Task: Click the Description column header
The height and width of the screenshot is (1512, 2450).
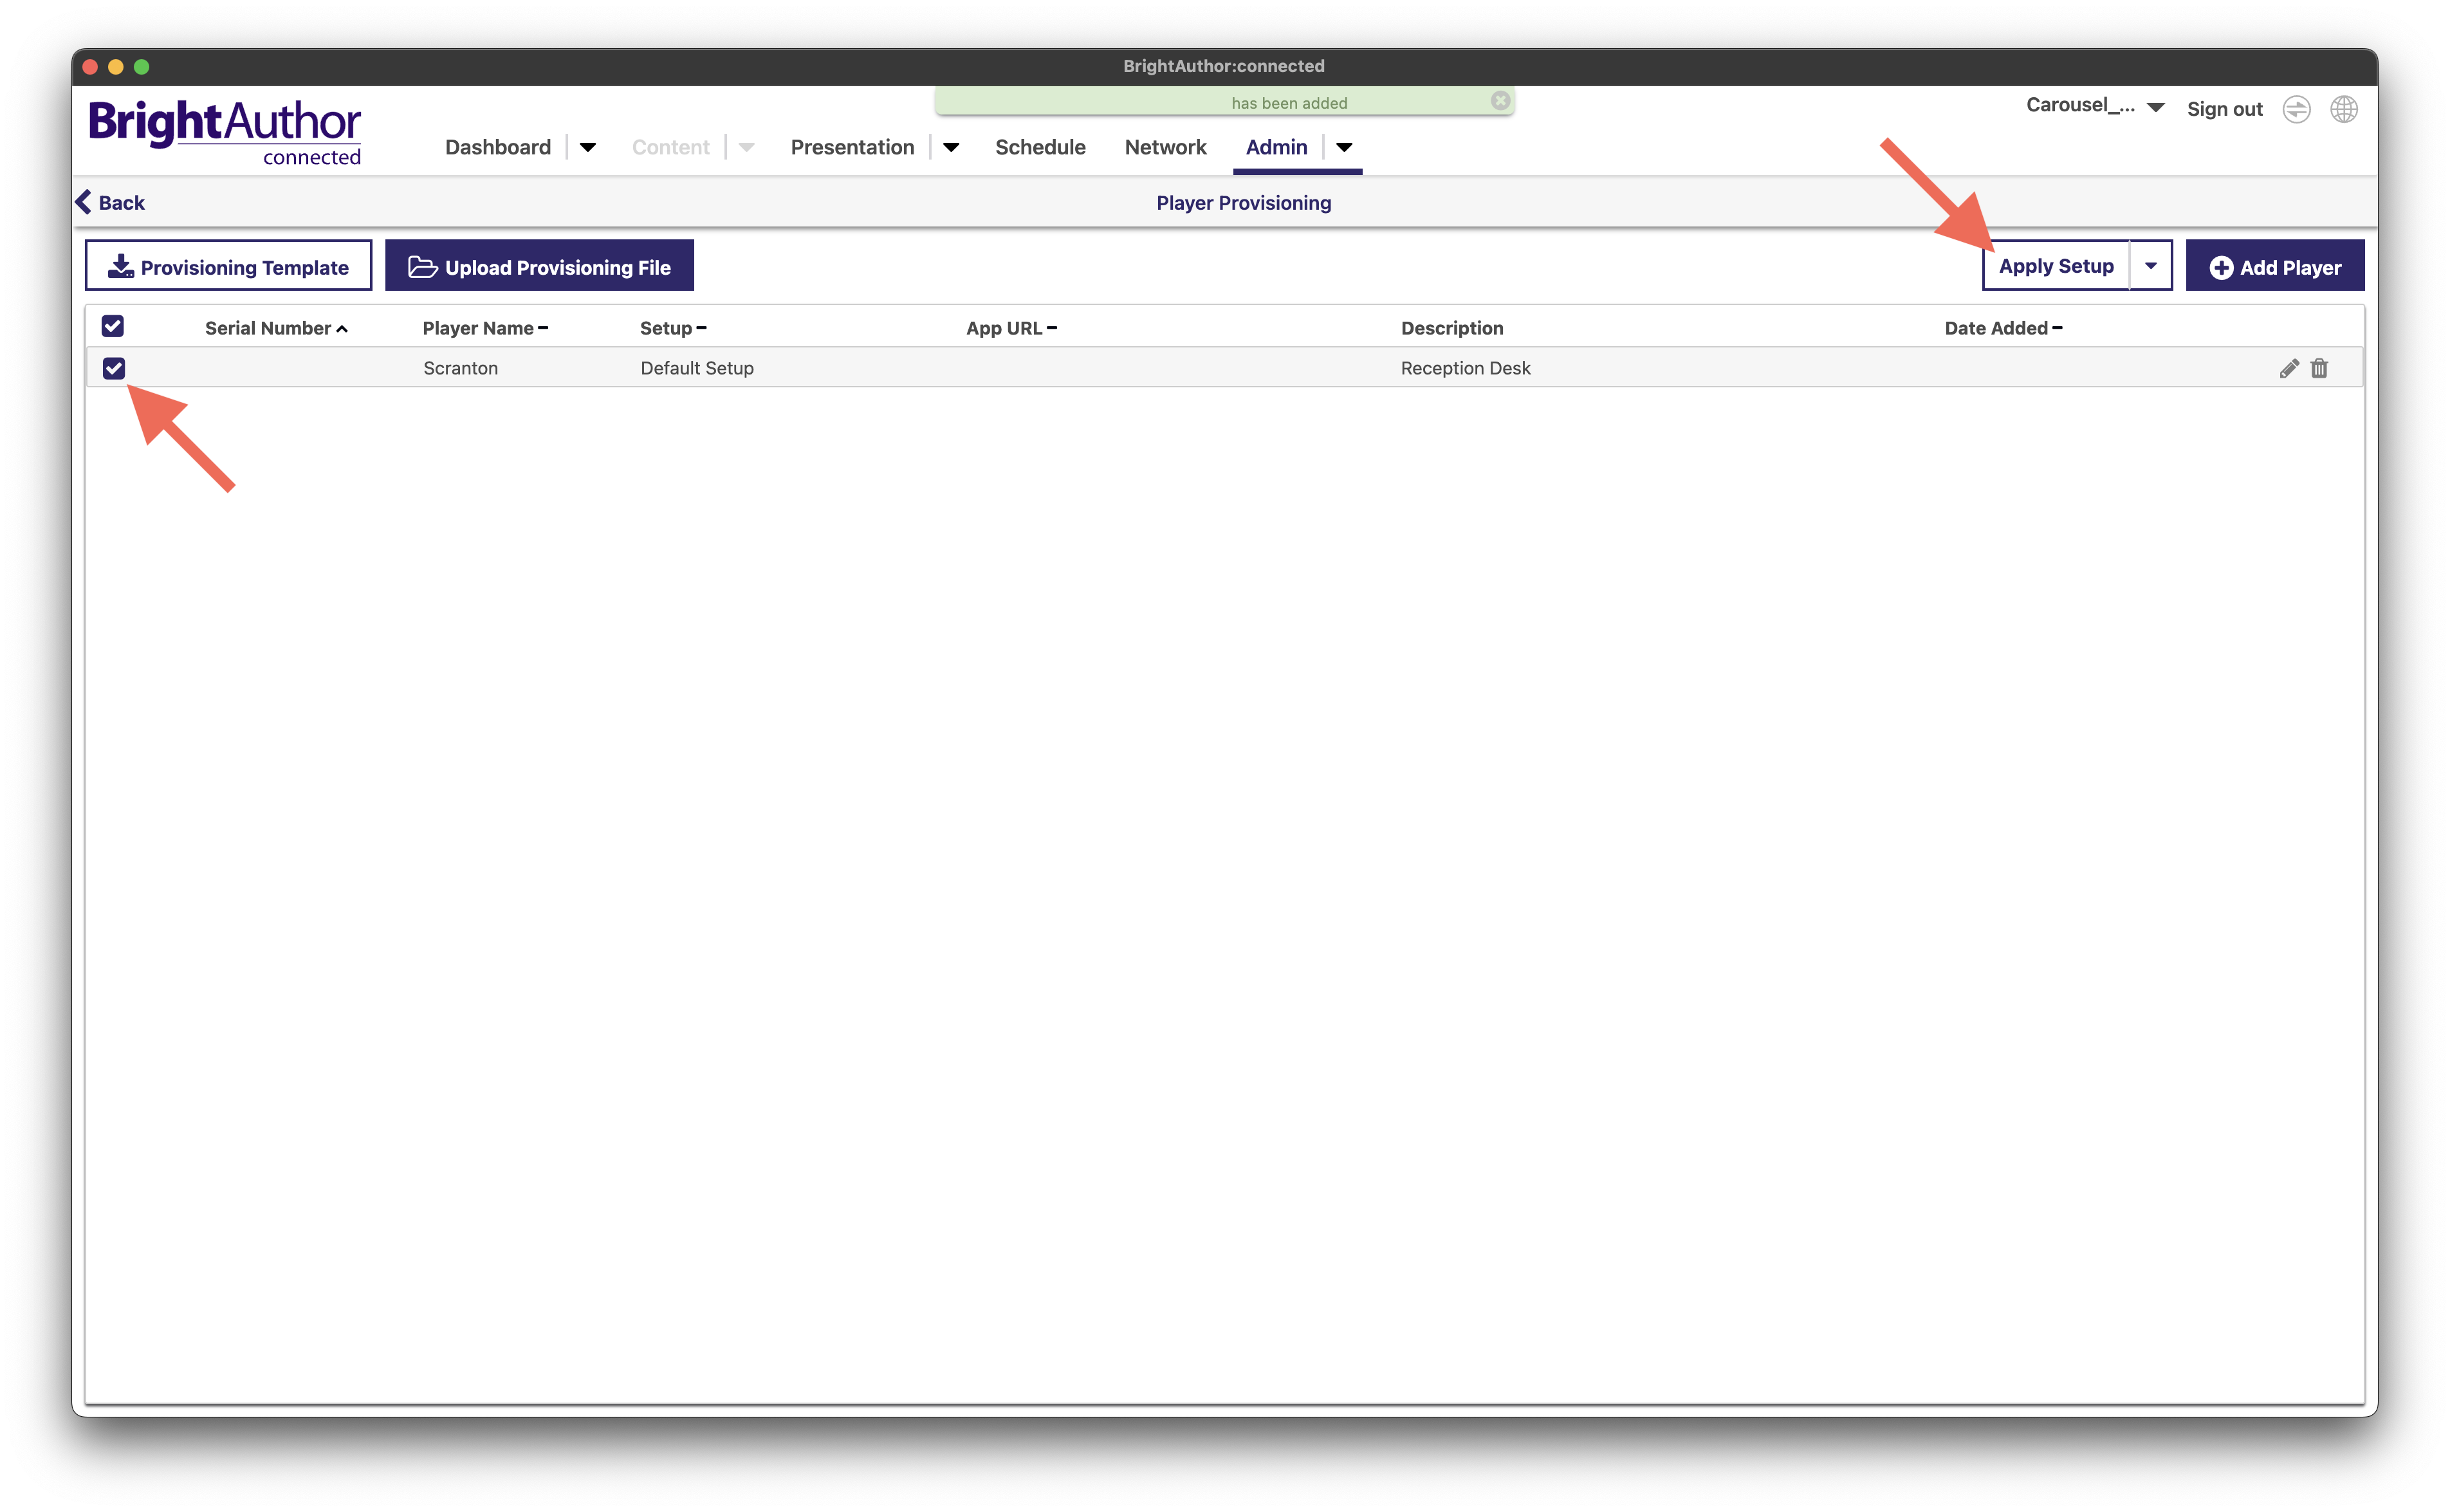Action: pyautogui.click(x=1452, y=328)
